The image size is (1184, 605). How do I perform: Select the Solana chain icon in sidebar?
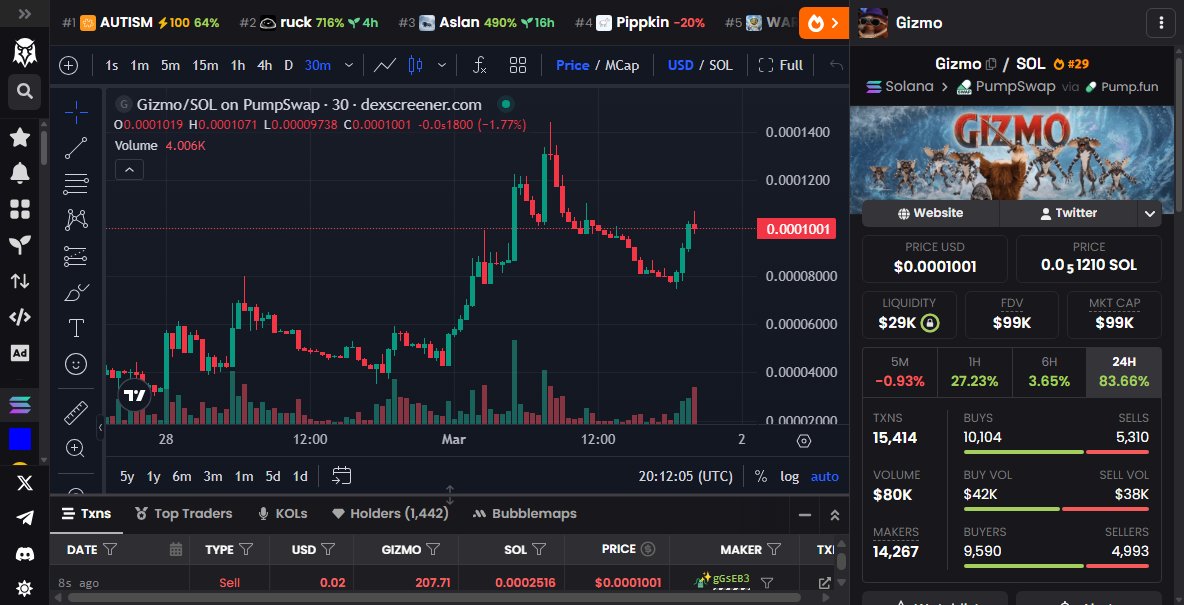pos(20,405)
